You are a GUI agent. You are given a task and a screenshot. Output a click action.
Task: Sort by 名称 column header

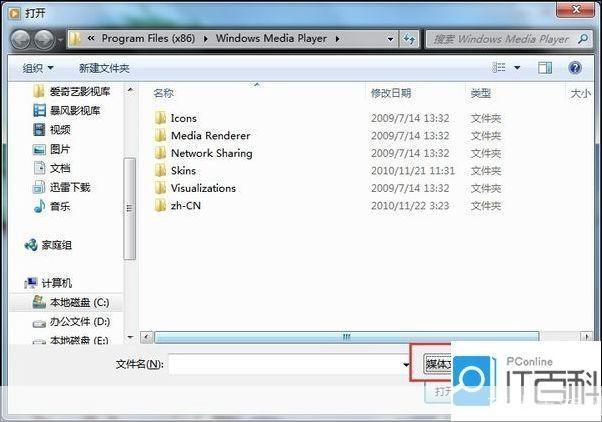pyautogui.click(x=164, y=93)
